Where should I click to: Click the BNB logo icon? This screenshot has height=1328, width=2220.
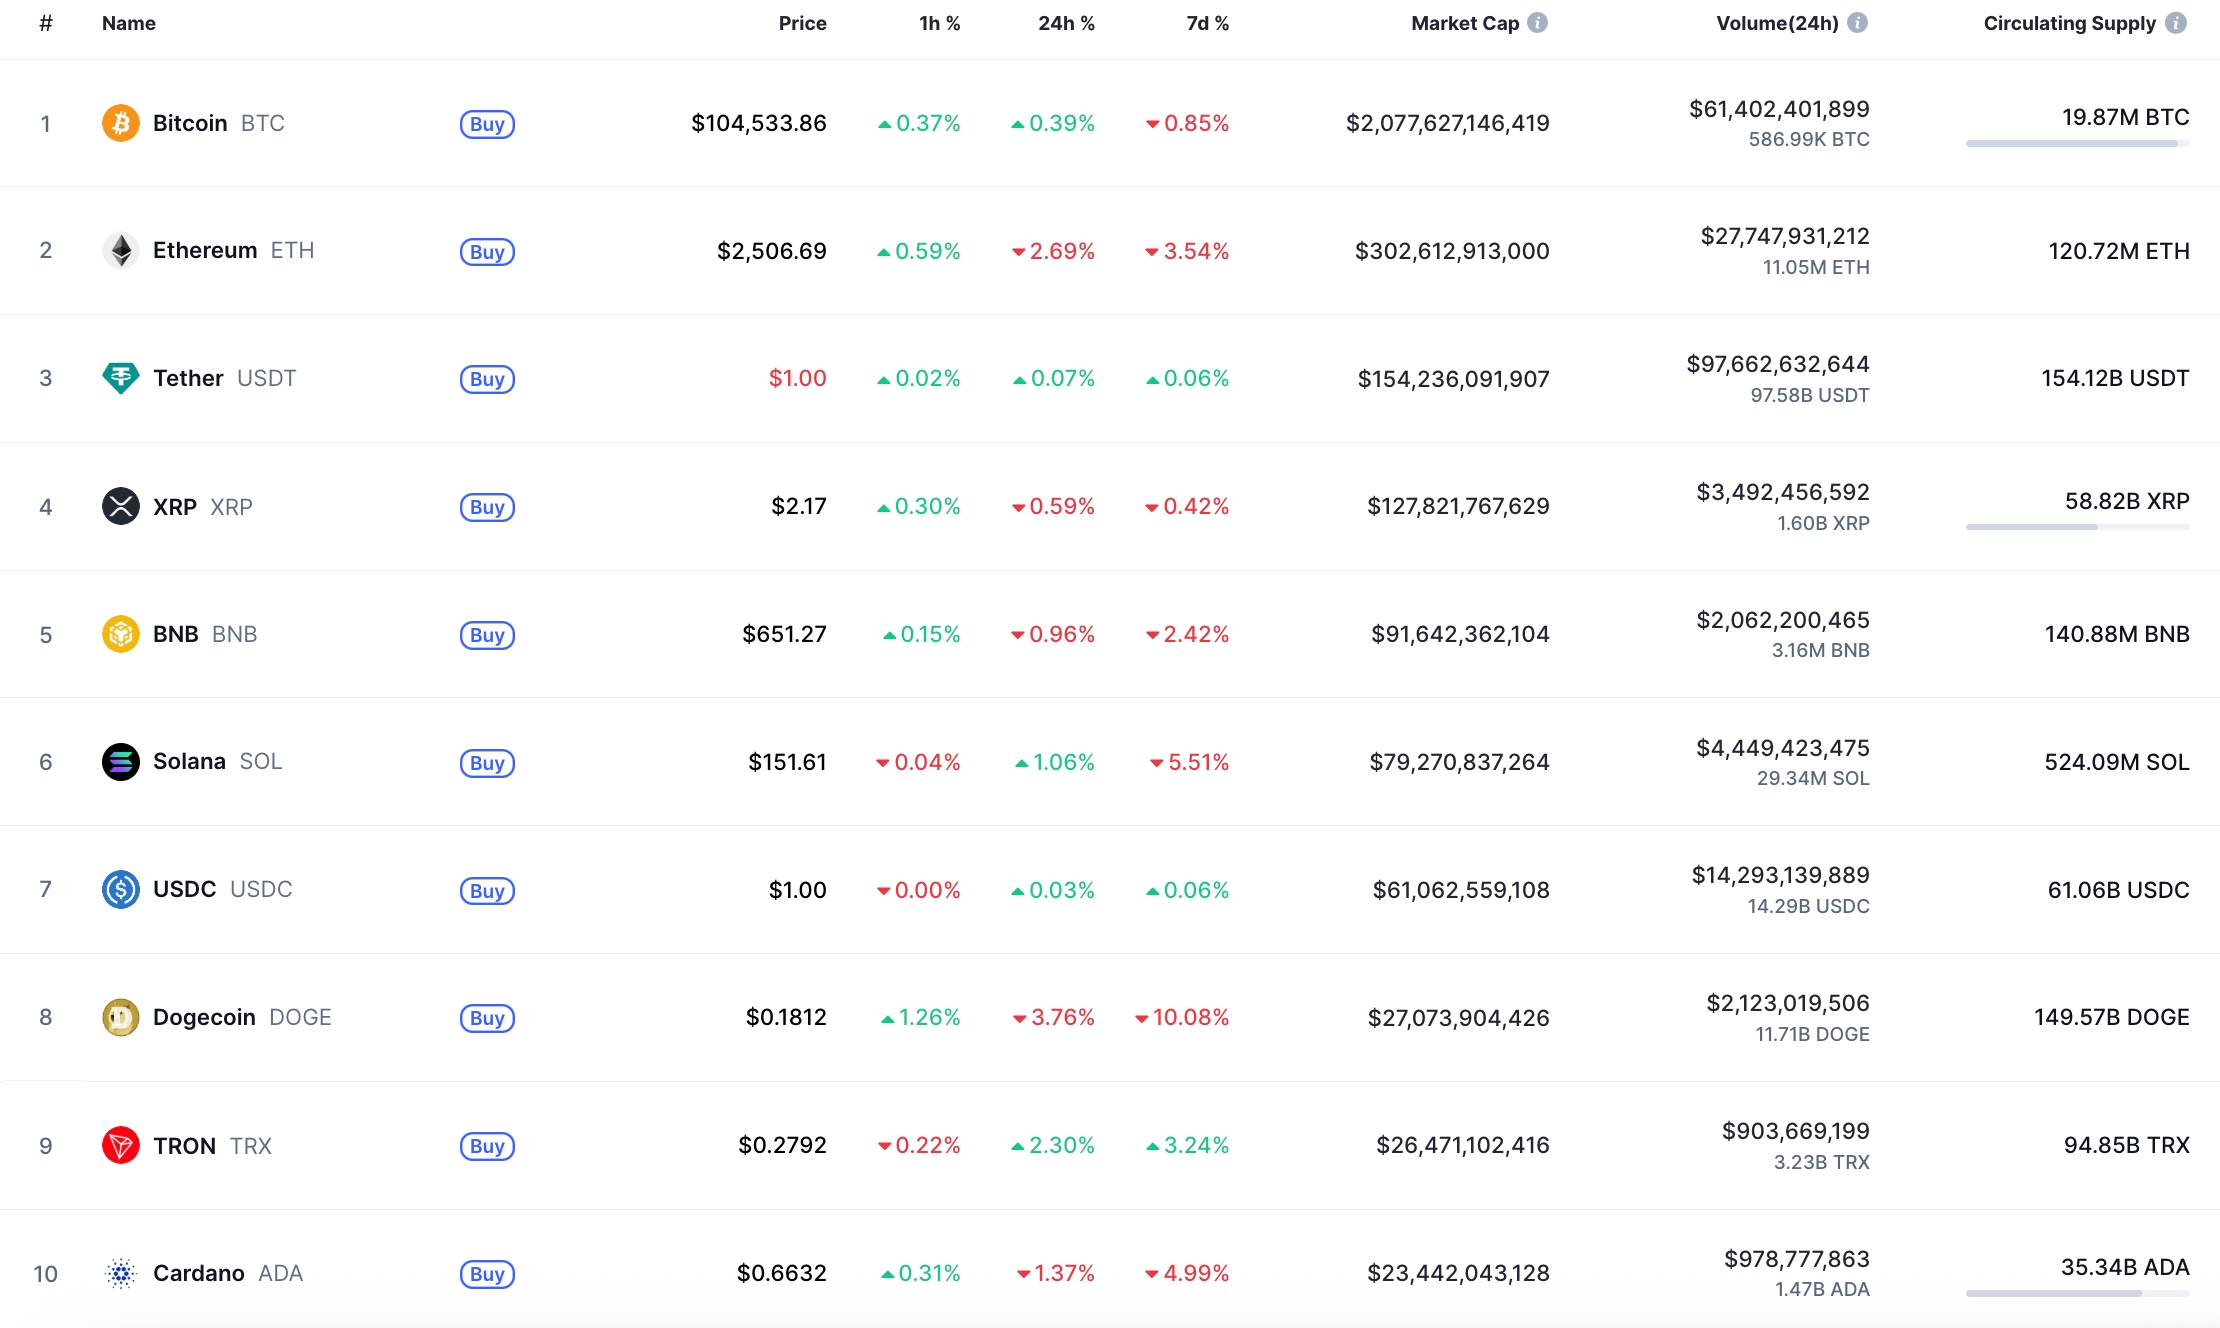pos(121,634)
